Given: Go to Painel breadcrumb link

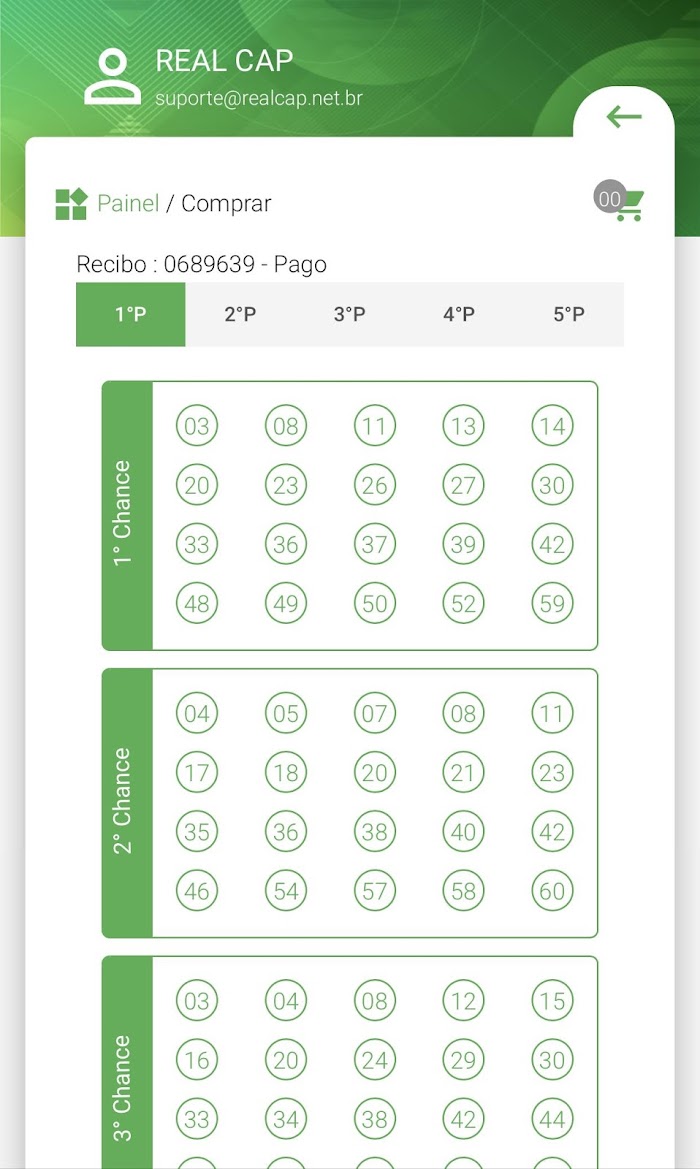Looking at the screenshot, I should 128,204.
